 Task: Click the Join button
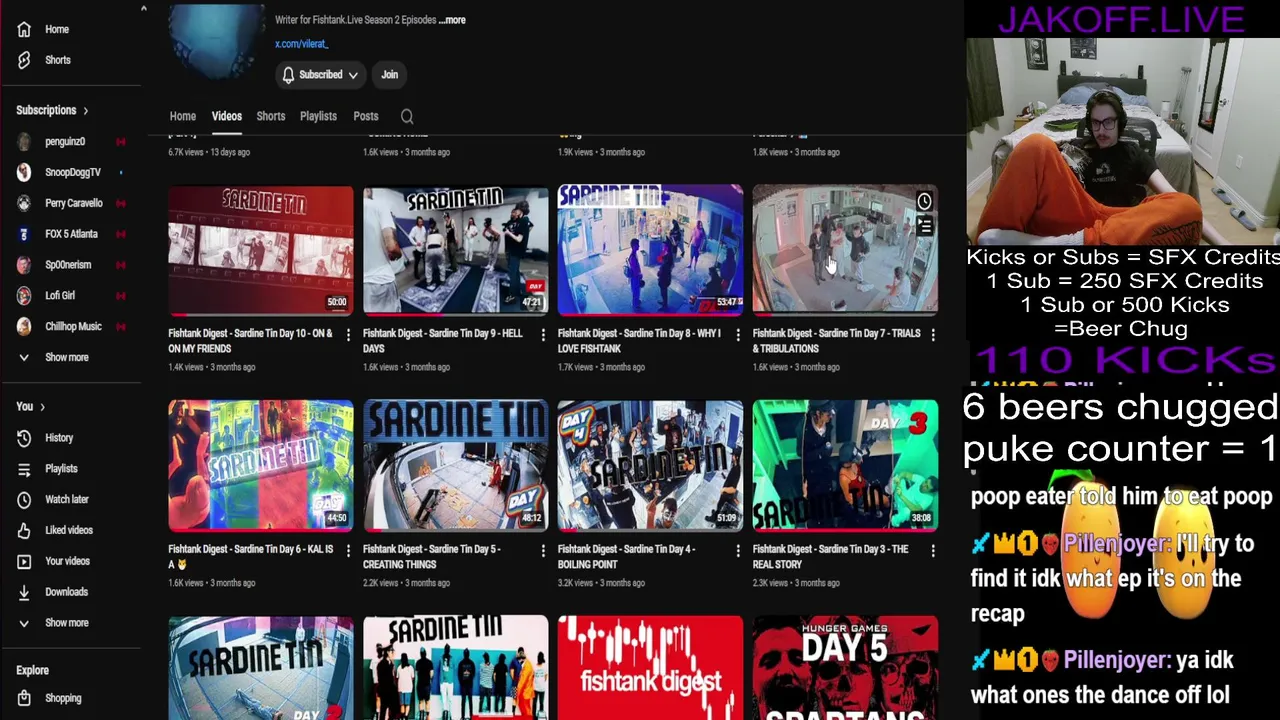pyautogui.click(x=389, y=75)
